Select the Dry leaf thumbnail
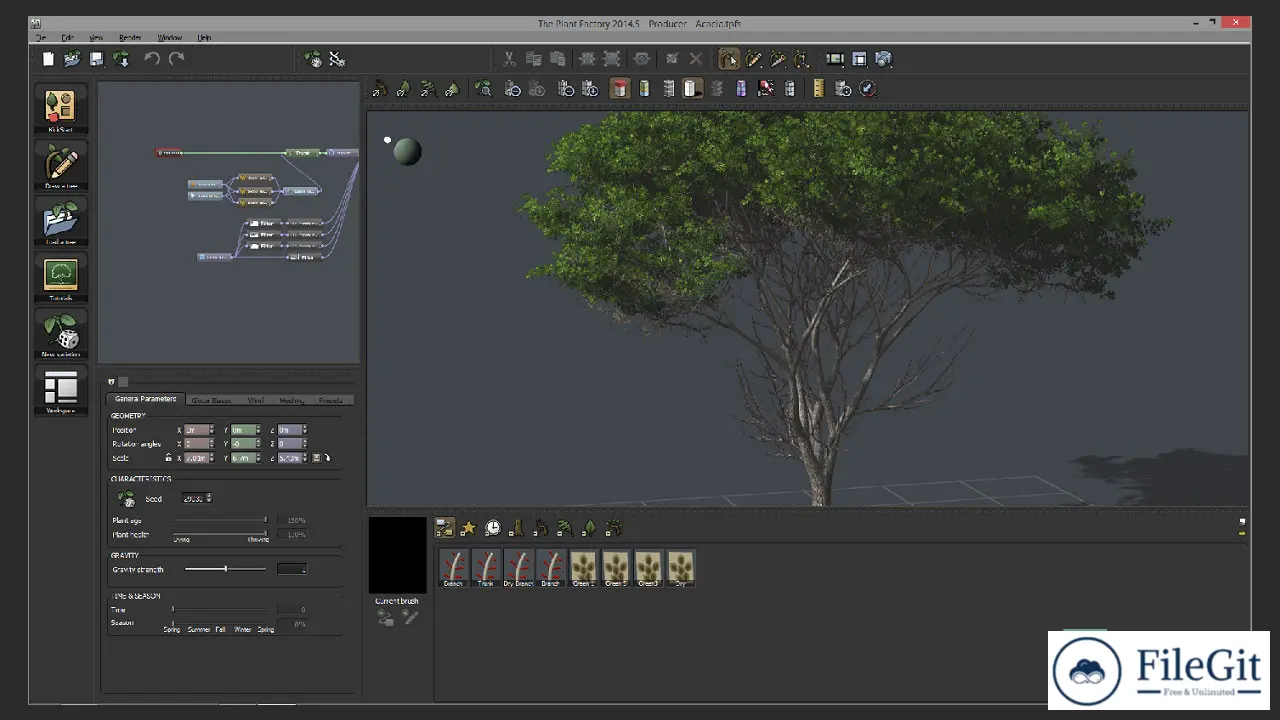1280x720 pixels. 681,568
